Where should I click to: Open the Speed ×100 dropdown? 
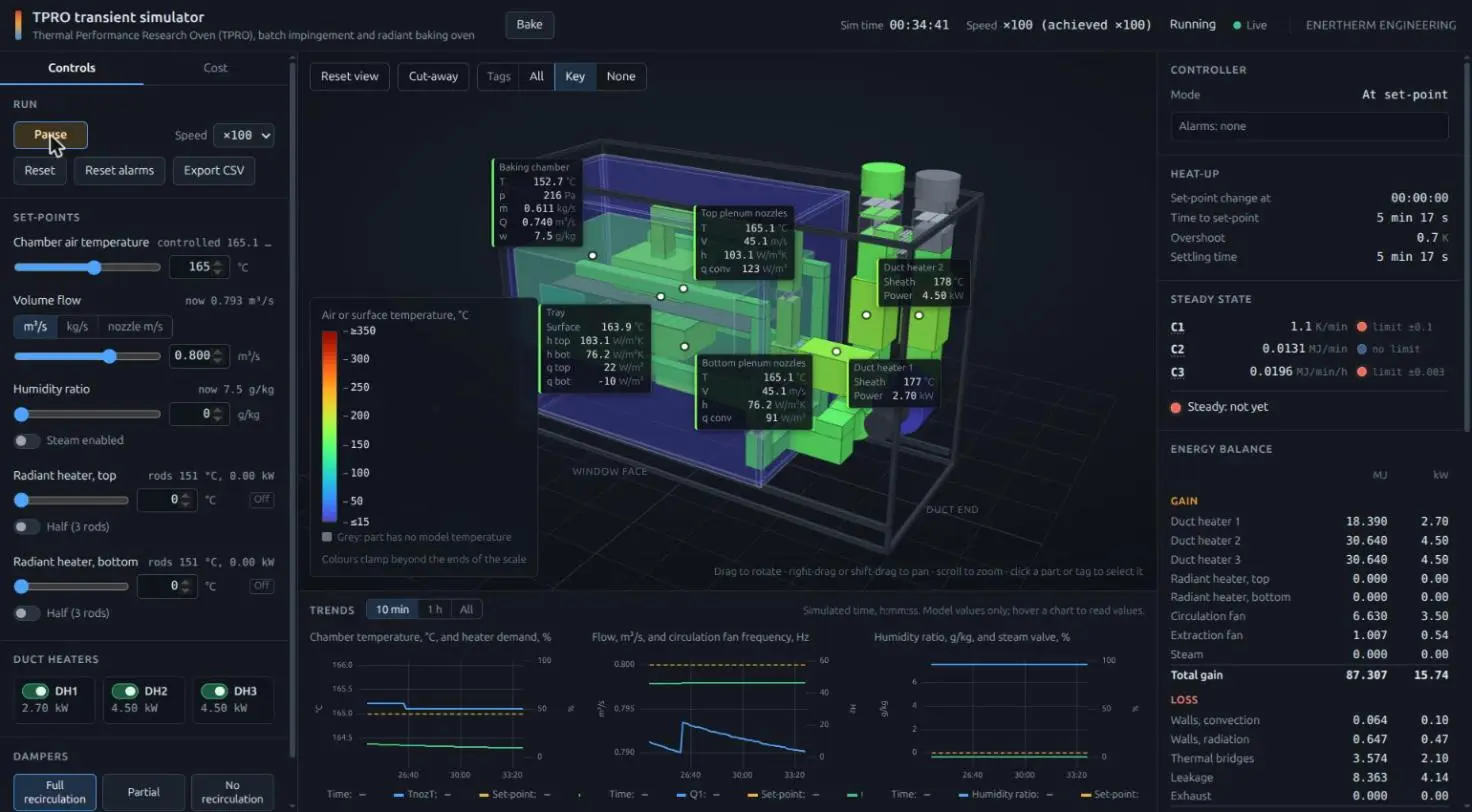244,135
